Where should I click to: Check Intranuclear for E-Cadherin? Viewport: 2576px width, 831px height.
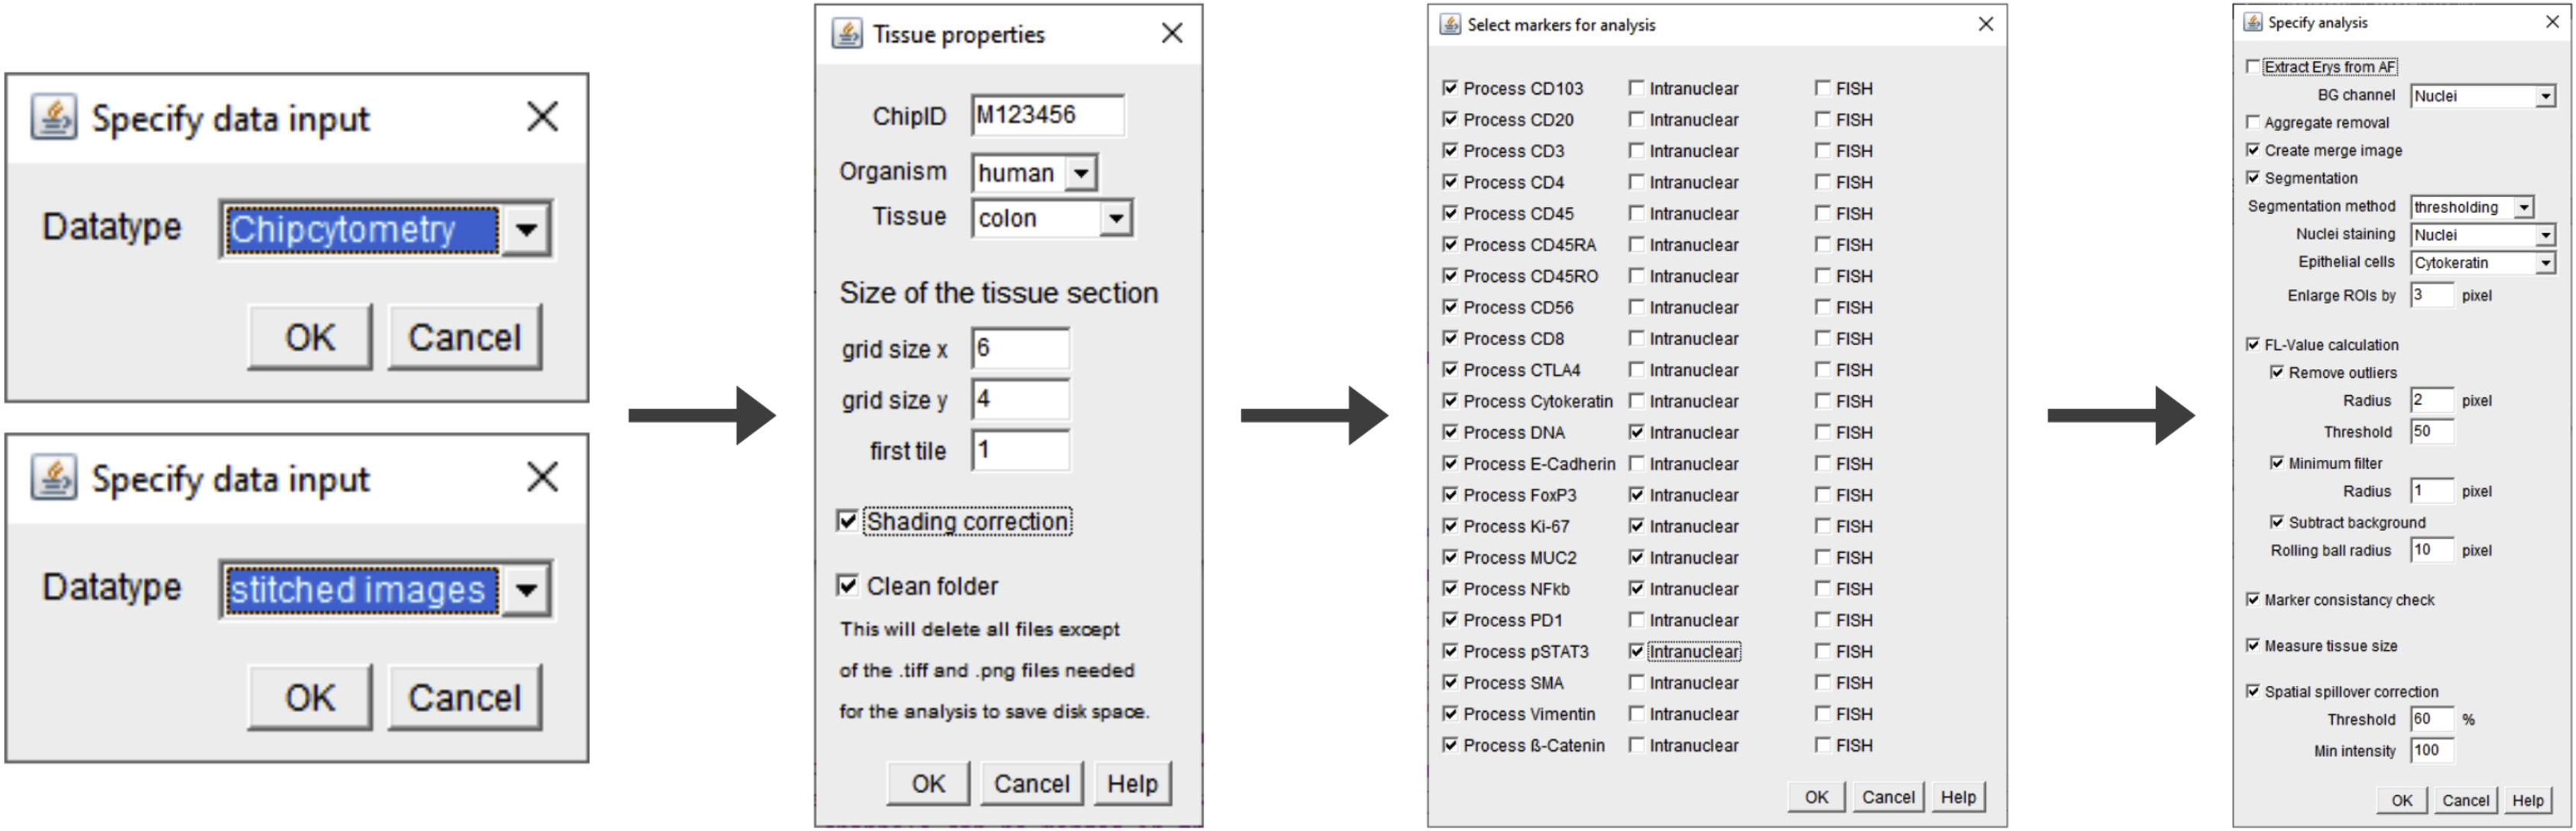point(1637,463)
